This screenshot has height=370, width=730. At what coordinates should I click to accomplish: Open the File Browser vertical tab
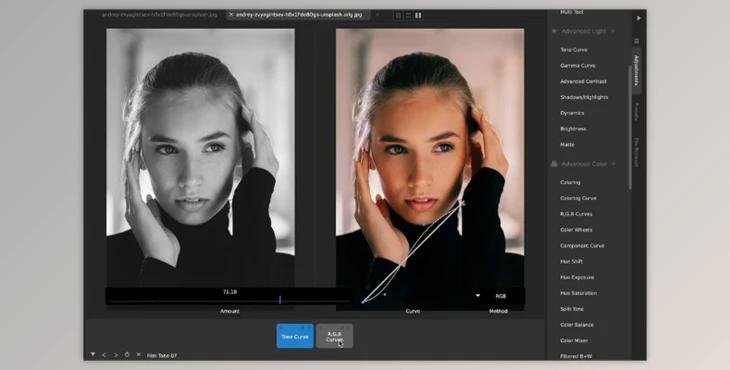click(x=636, y=152)
